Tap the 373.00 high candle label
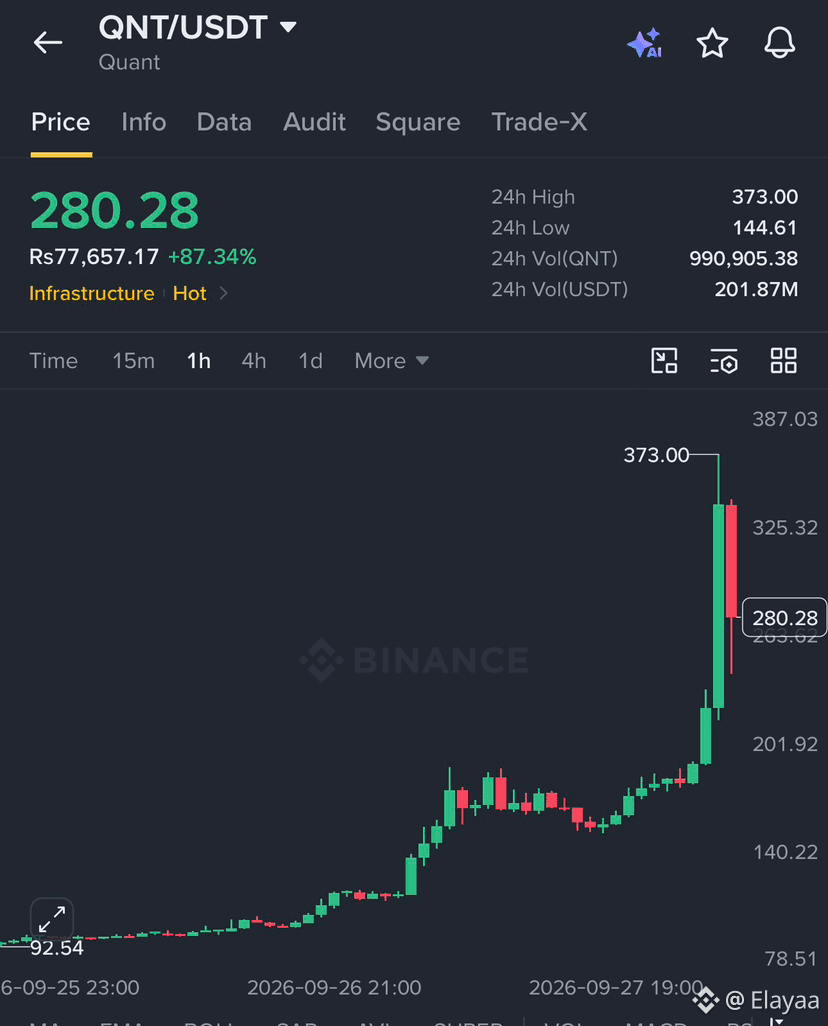 (x=656, y=455)
